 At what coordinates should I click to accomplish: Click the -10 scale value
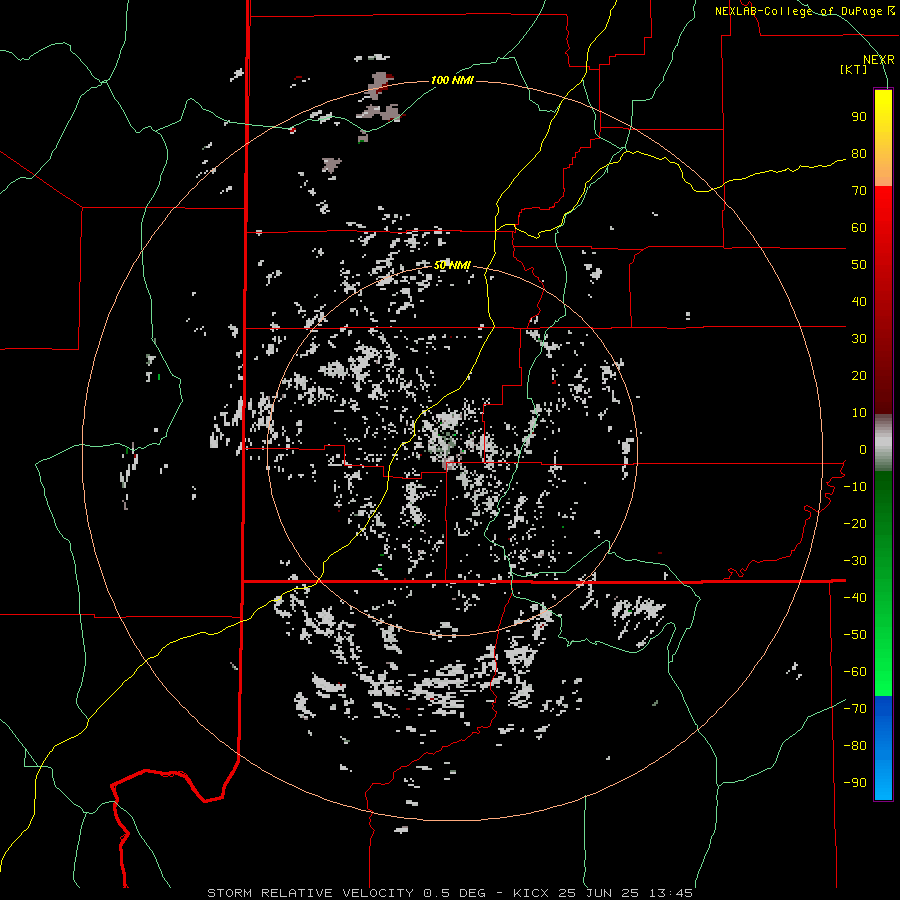[855, 487]
